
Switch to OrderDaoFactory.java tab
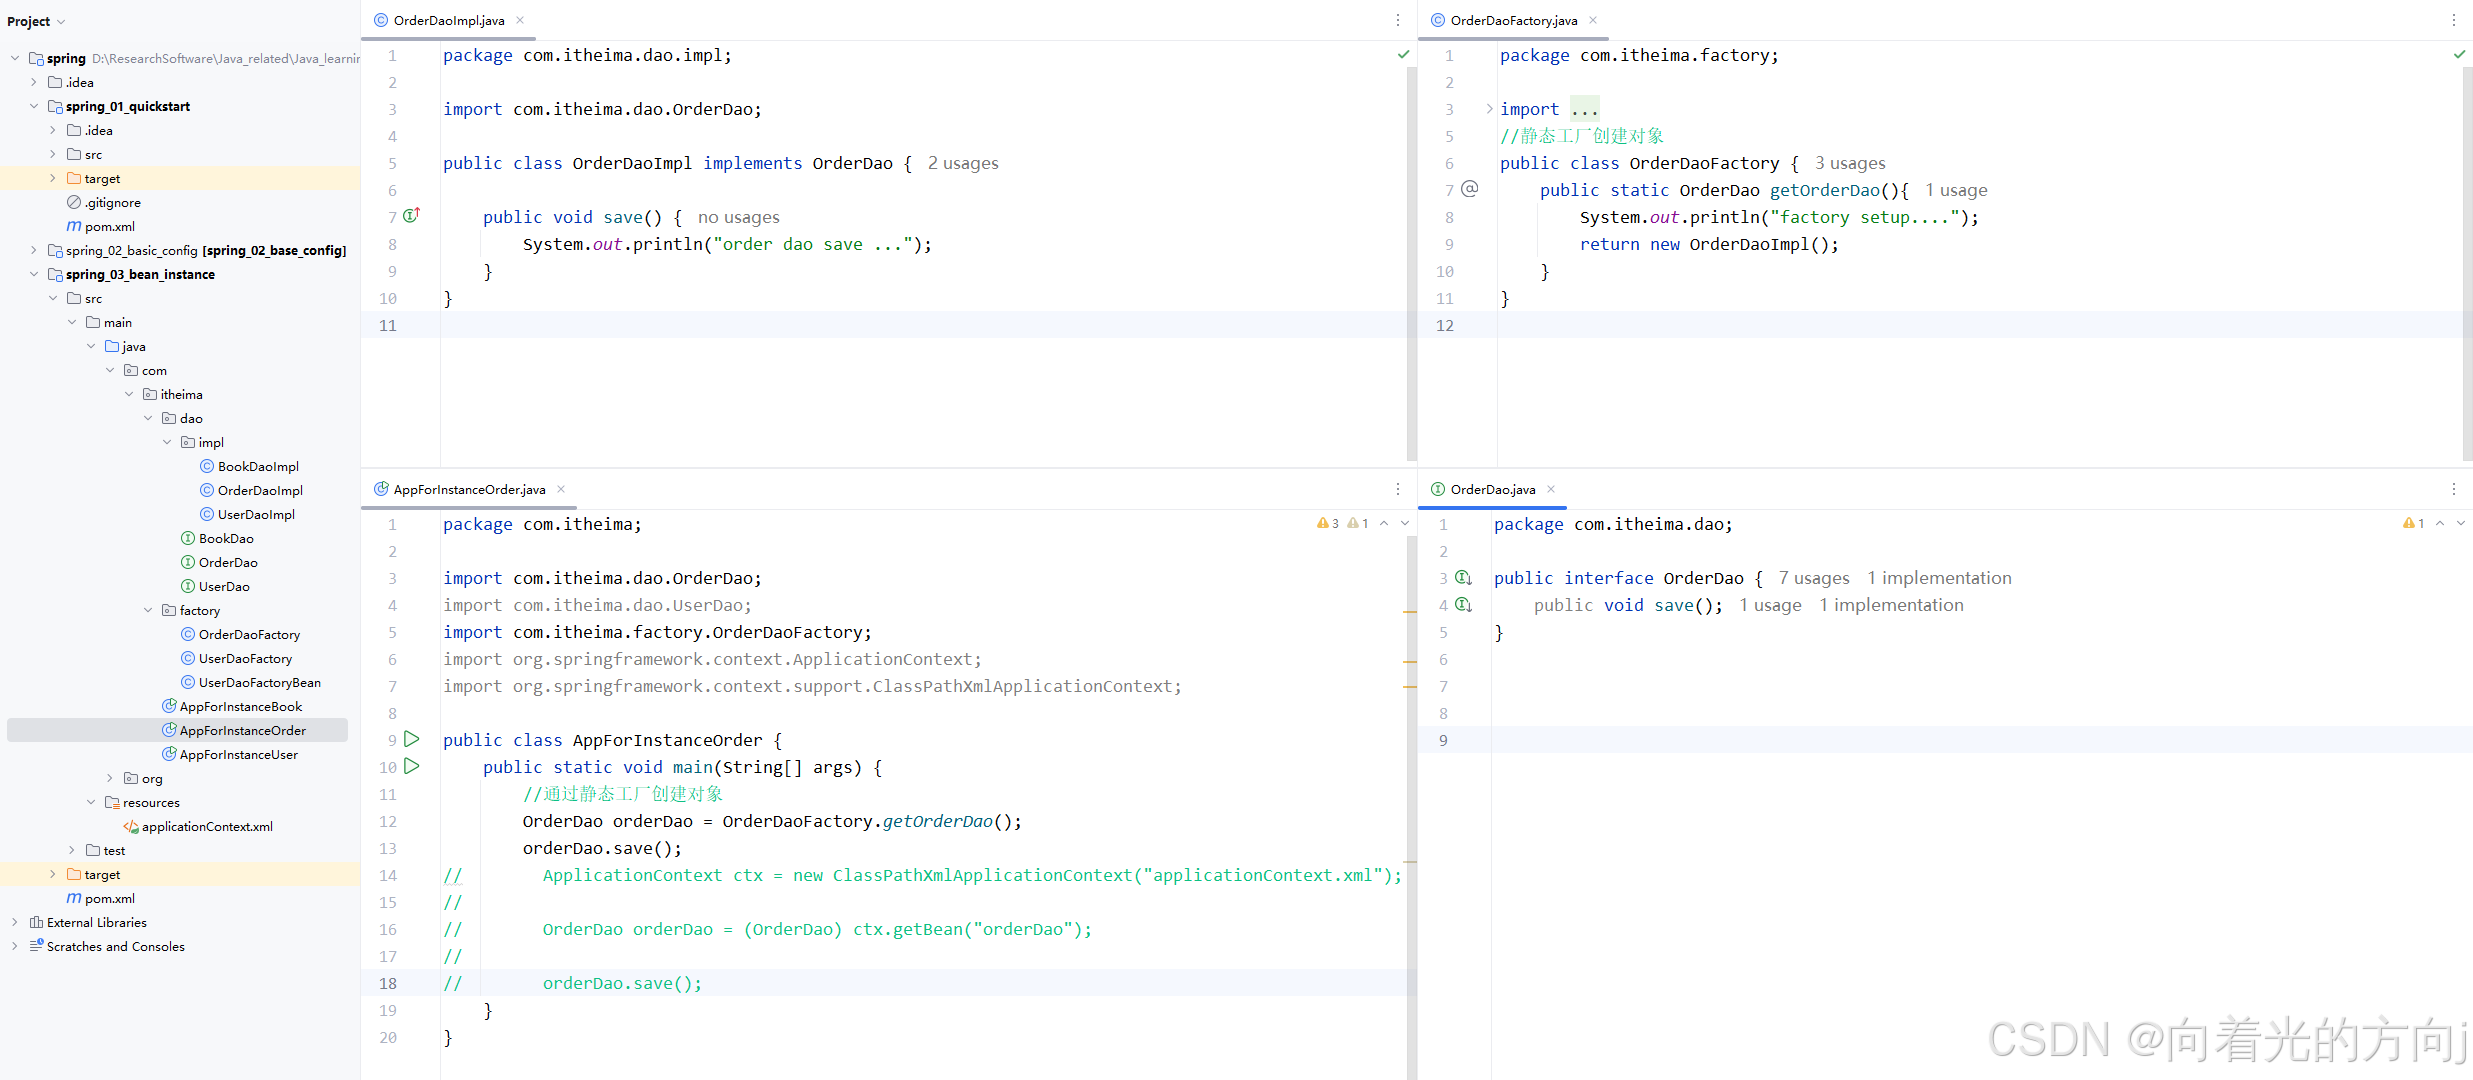1513,20
